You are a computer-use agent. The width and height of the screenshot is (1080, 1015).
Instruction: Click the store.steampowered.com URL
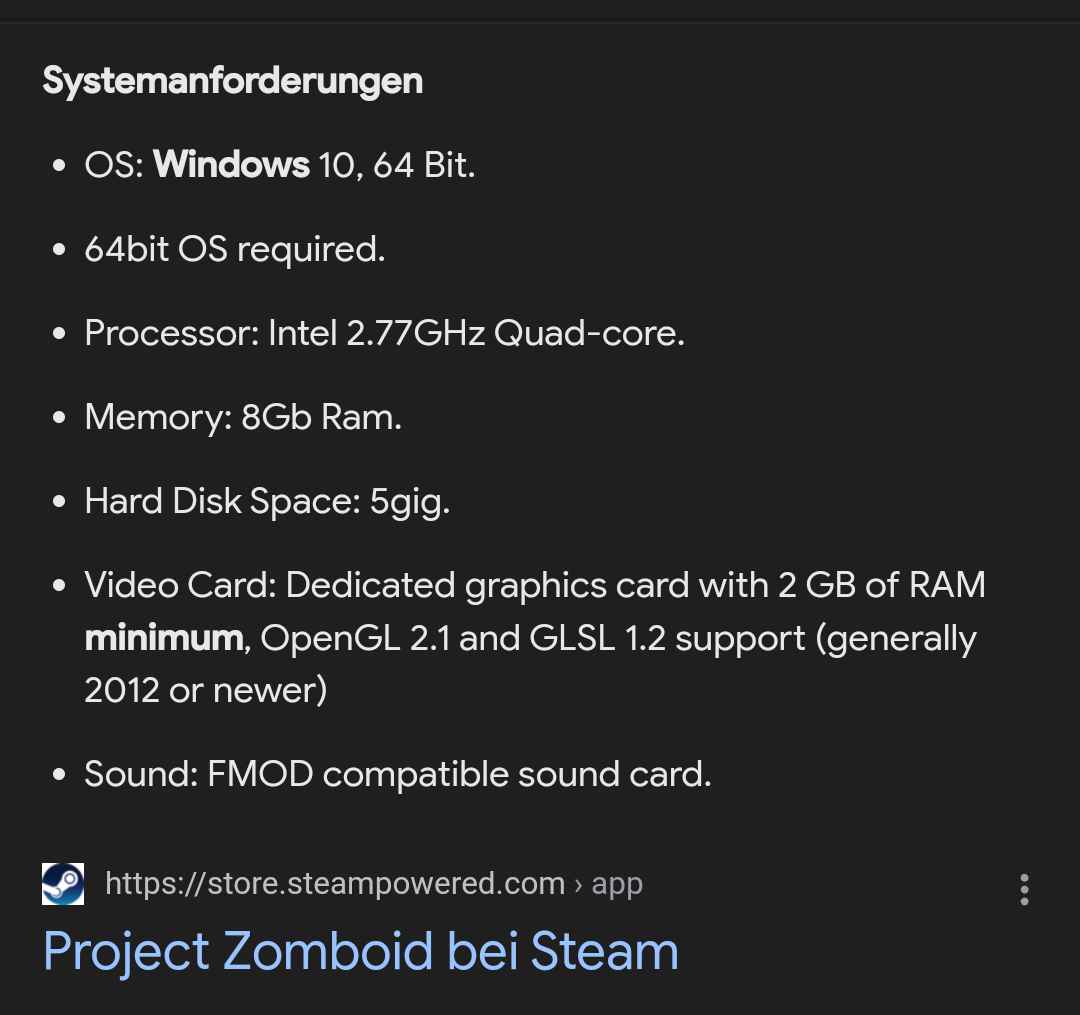pos(335,883)
